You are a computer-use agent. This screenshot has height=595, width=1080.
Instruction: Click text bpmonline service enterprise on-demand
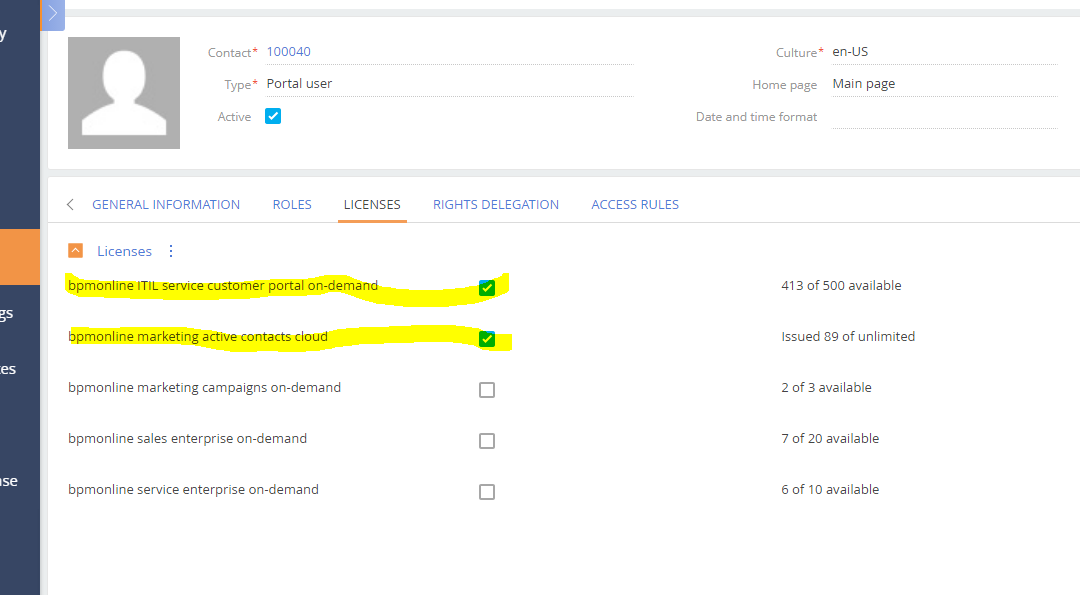click(194, 490)
